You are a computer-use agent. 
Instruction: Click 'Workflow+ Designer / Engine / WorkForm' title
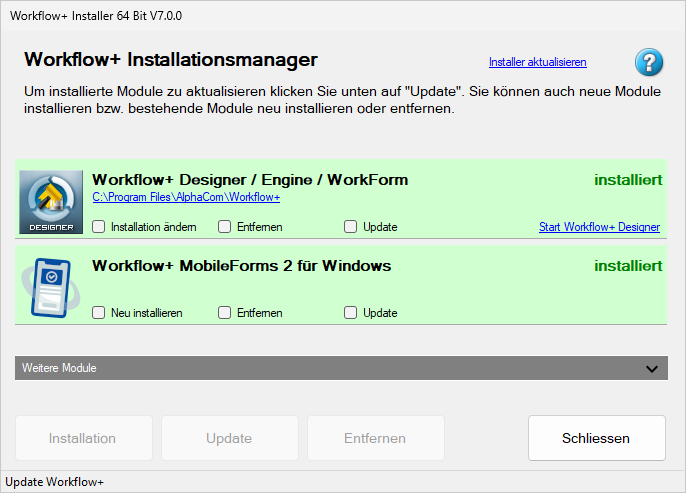tap(250, 180)
